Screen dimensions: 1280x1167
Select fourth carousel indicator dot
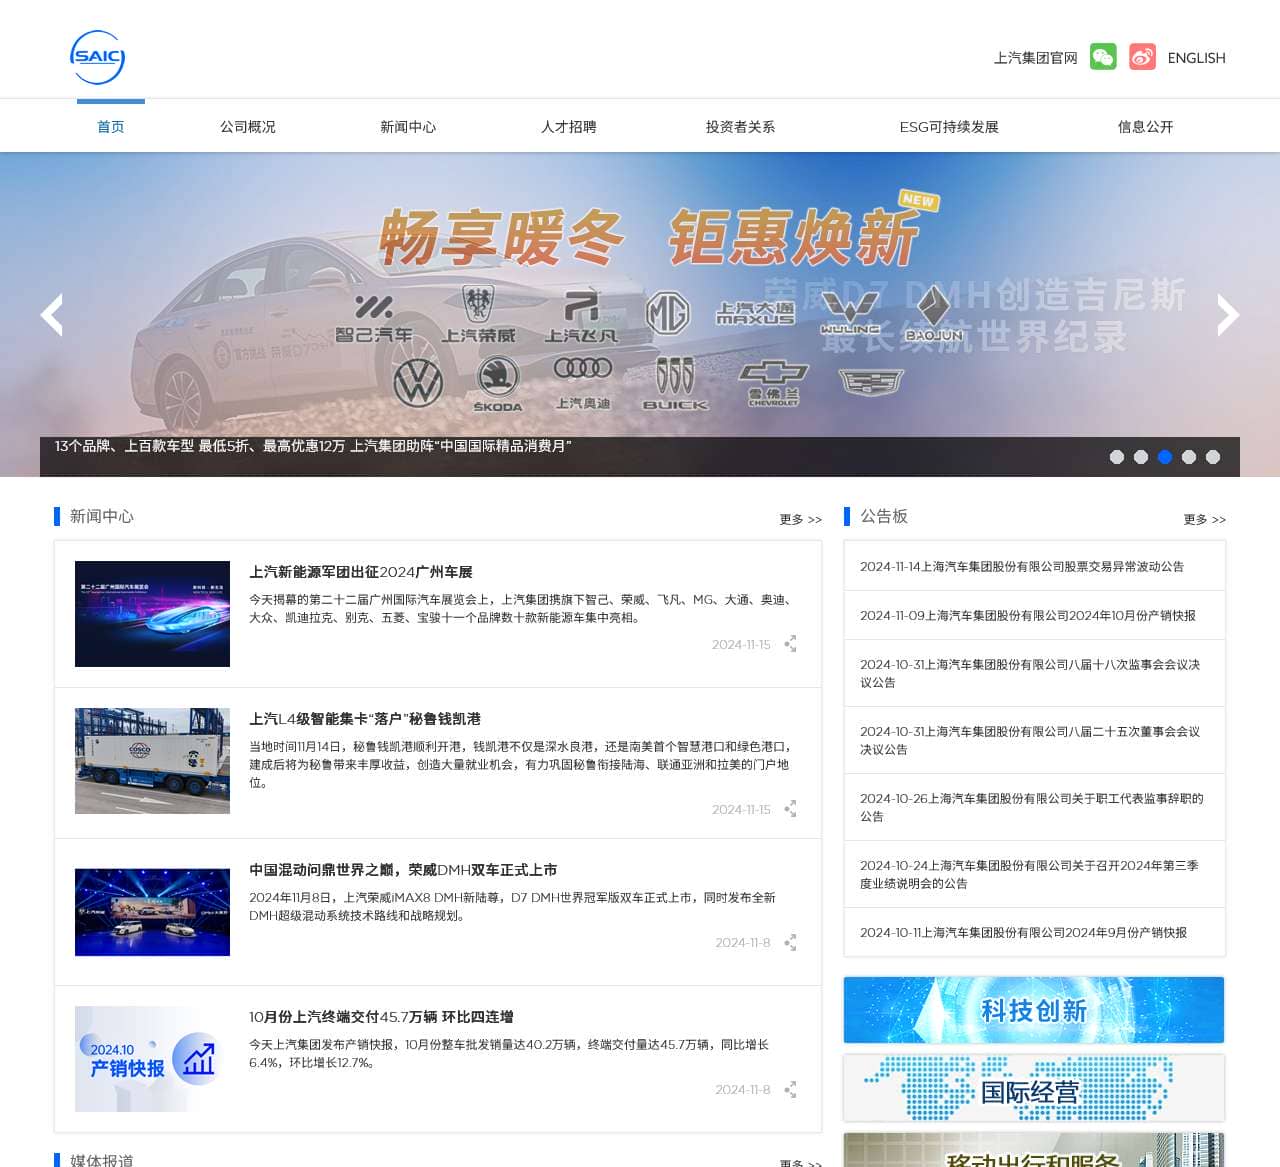1189,457
